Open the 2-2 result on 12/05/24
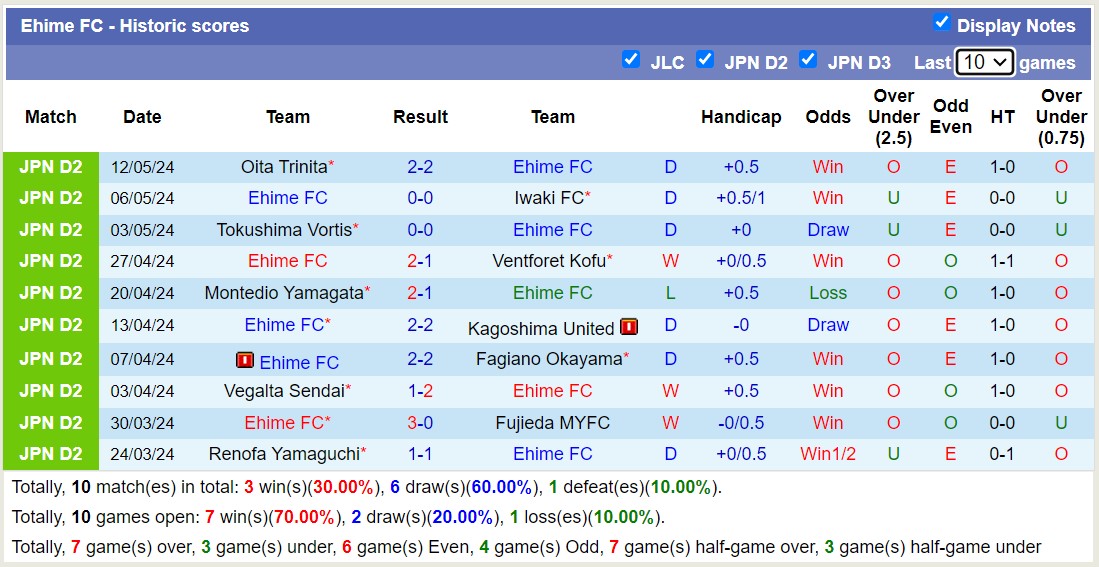The image size is (1099, 567). (x=420, y=167)
